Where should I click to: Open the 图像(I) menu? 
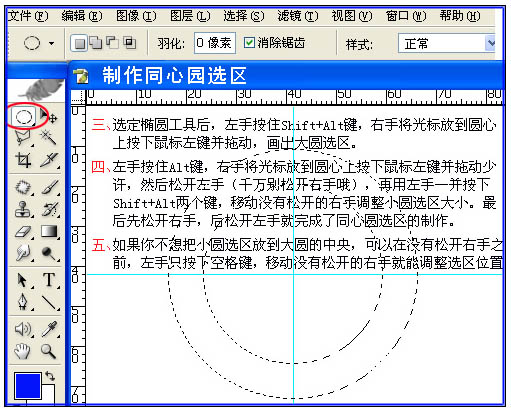(x=136, y=16)
